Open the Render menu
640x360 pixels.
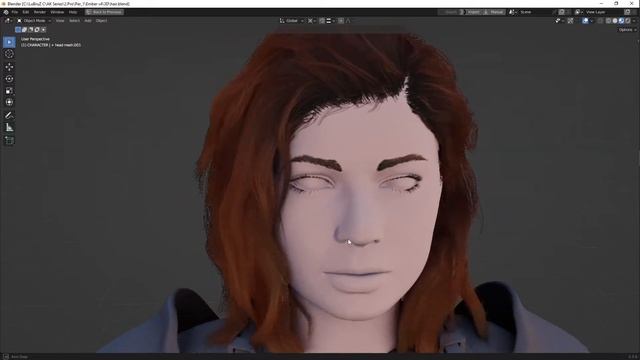pyautogui.click(x=40, y=12)
